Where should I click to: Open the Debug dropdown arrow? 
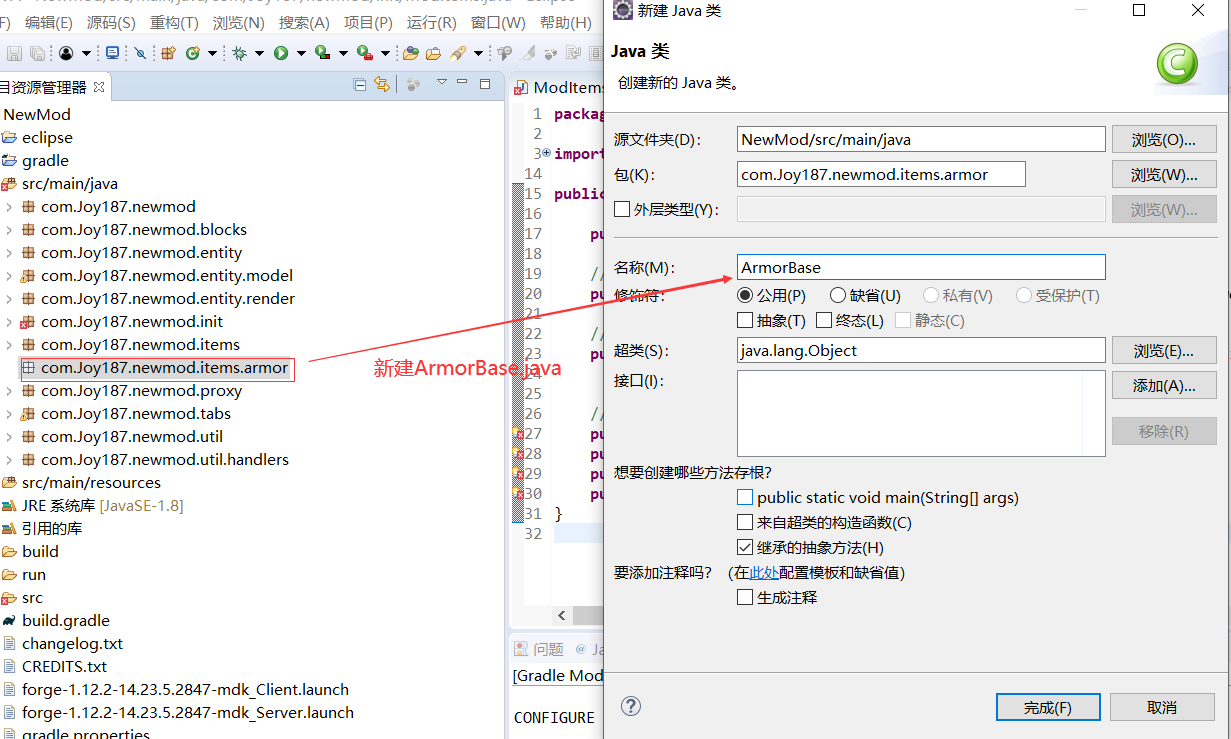pos(259,53)
